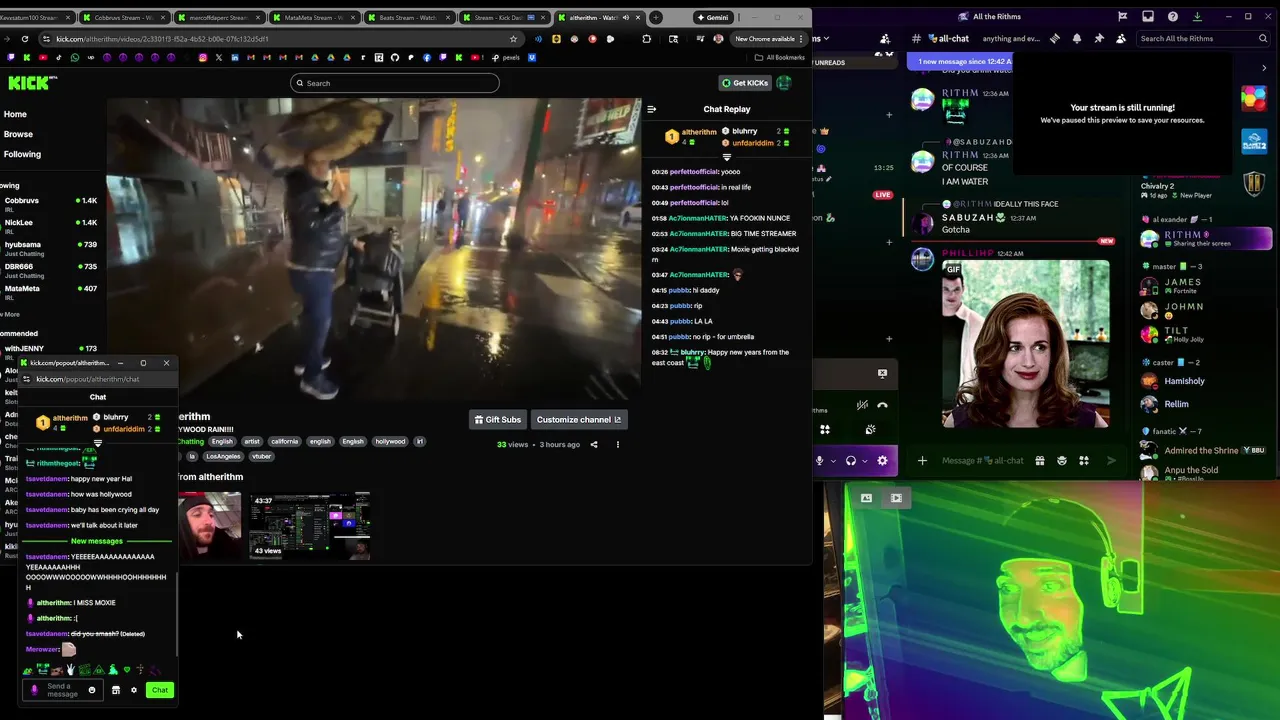Open pinned messages in Discord
The height and width of the screenshot is (720, 1280).
coord(1098,38)
